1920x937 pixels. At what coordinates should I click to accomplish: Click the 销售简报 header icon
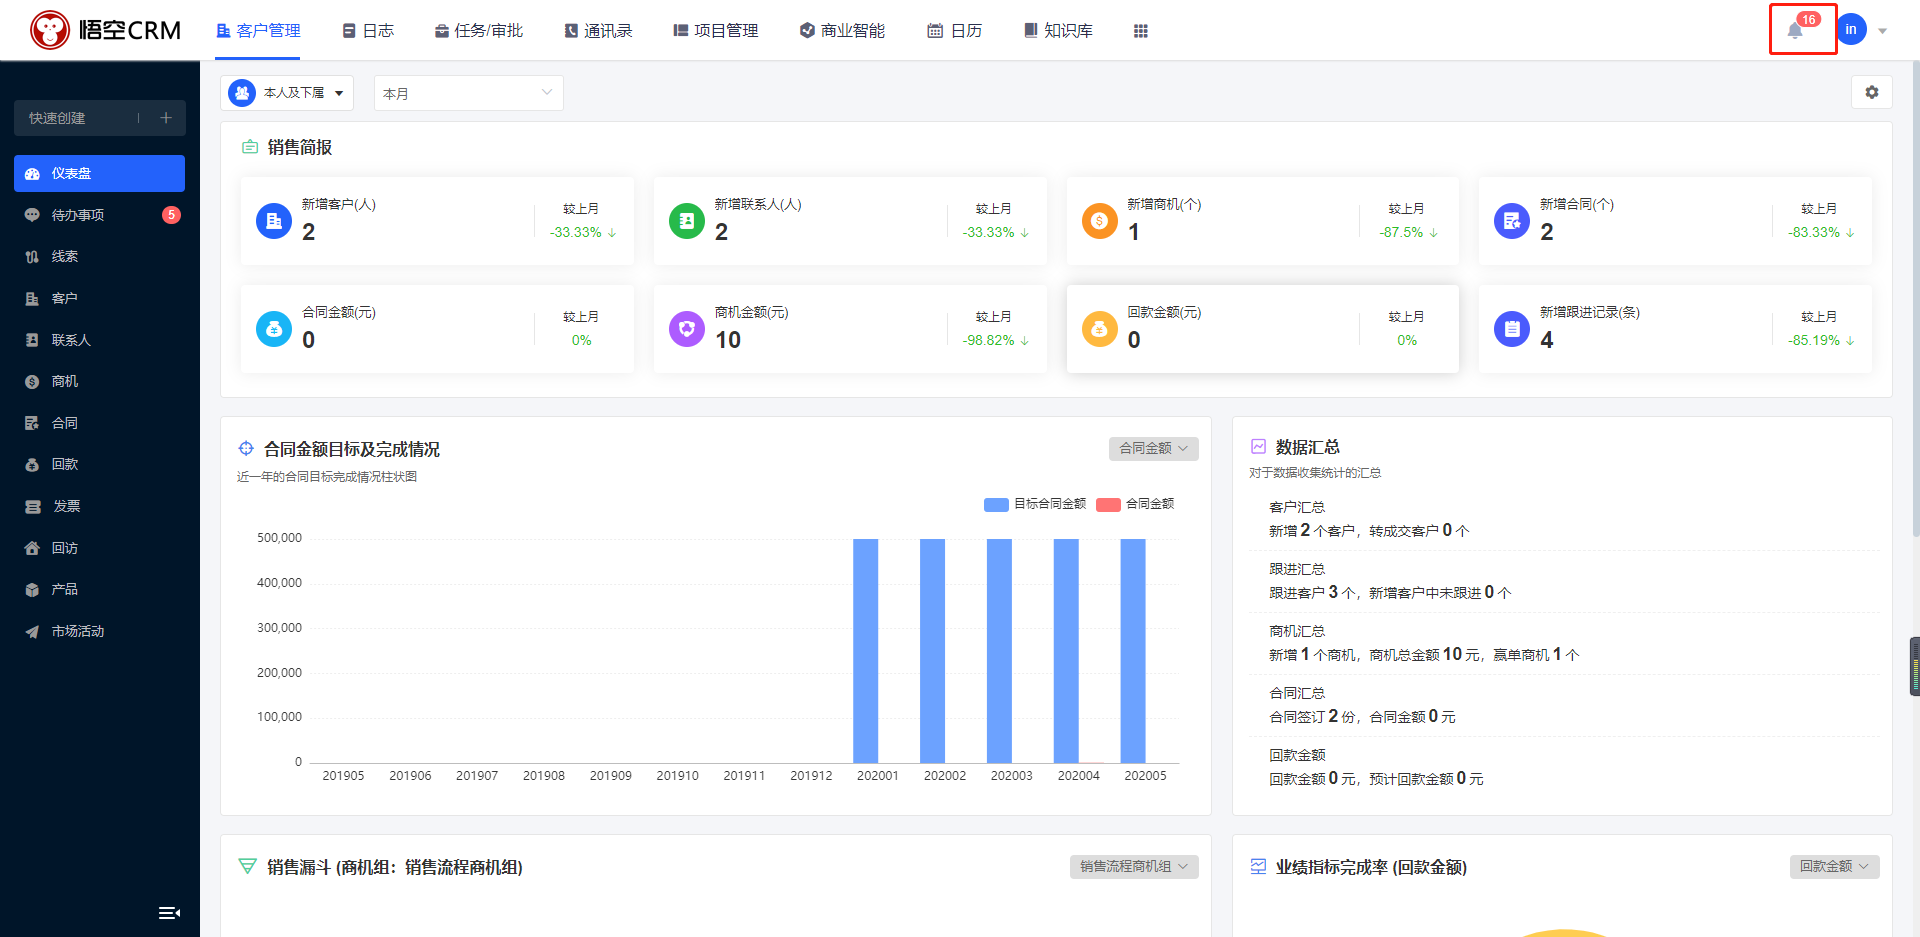pos(250,147)
